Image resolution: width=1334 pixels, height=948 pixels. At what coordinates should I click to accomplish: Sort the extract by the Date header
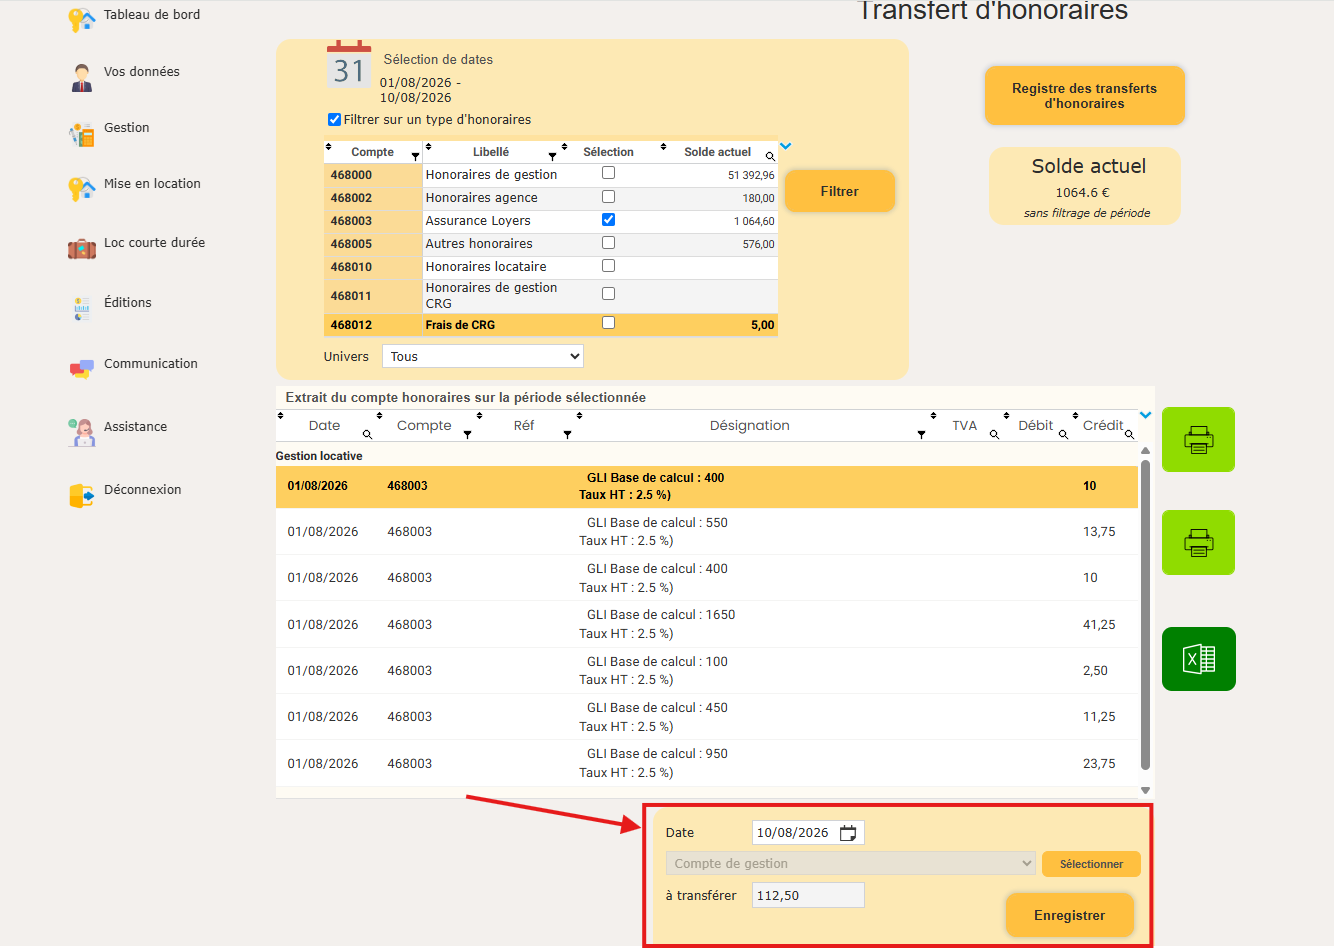pos(324,425)
